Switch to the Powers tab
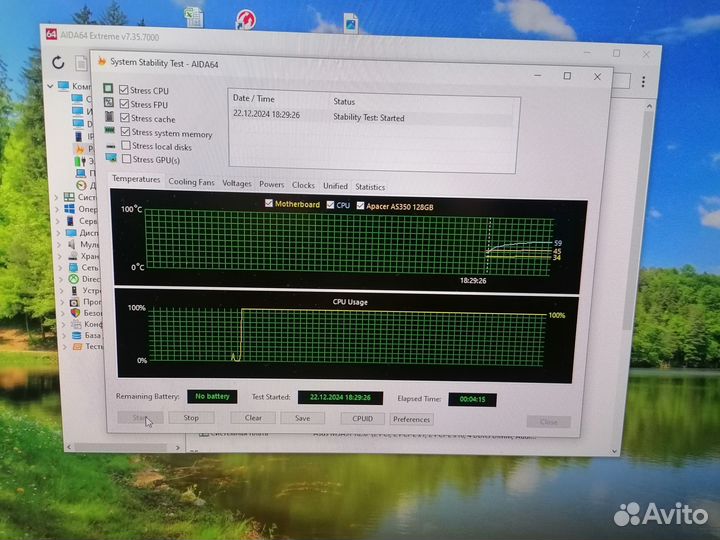The image size is (720, 540). pos(272,184)
